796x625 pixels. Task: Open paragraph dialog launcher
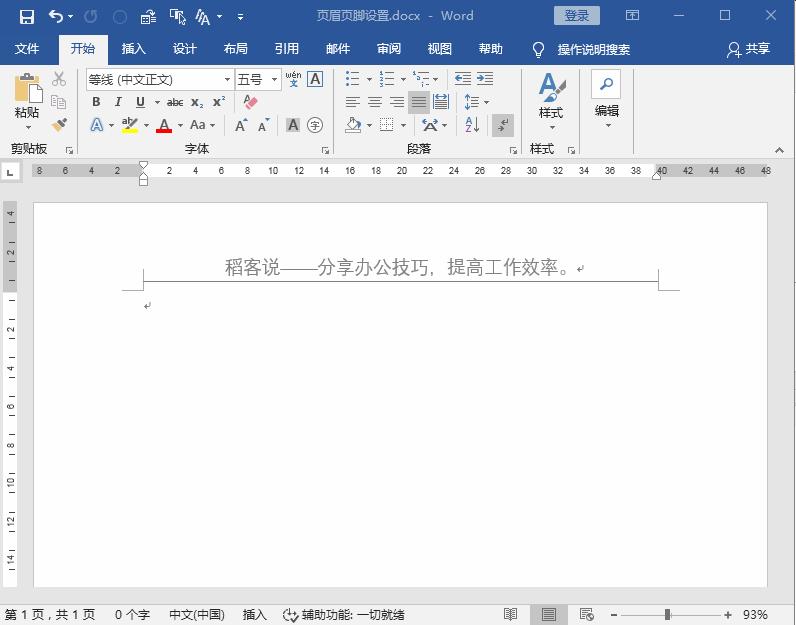513,150
